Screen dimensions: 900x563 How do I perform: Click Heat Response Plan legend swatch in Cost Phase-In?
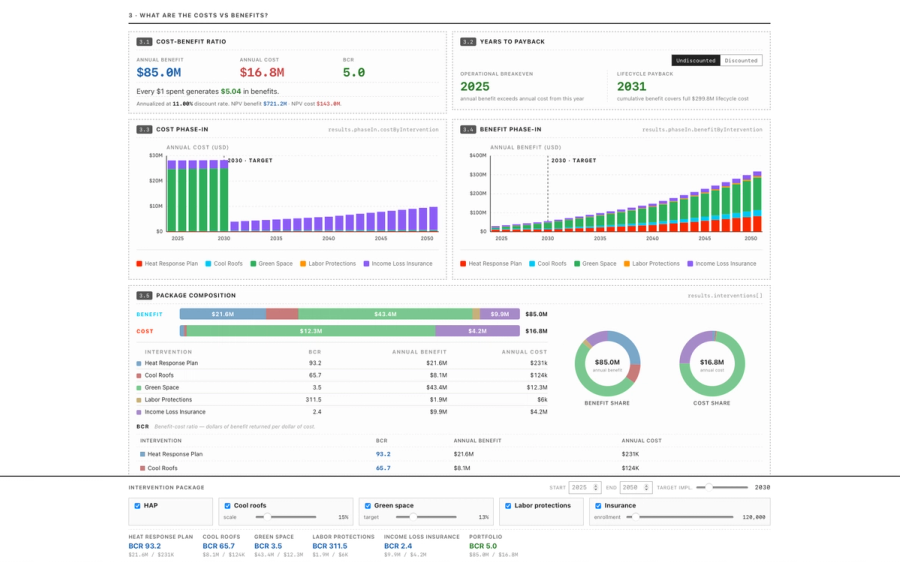pos(139,264)
